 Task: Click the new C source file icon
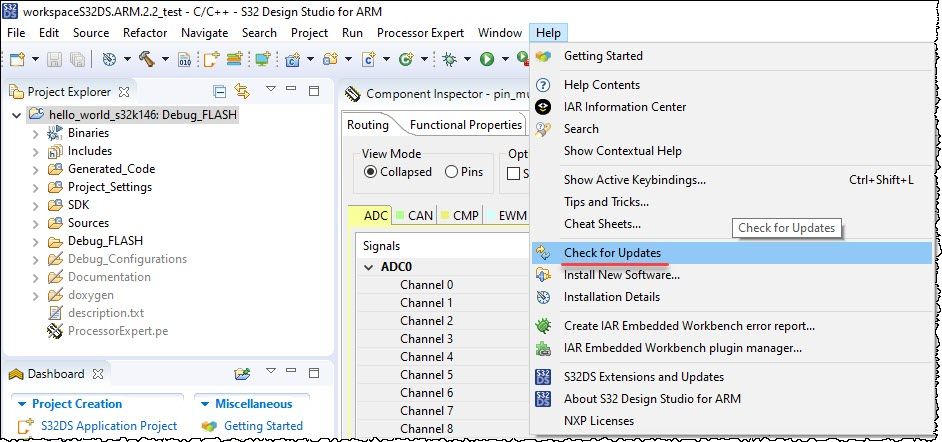(369, 59)
